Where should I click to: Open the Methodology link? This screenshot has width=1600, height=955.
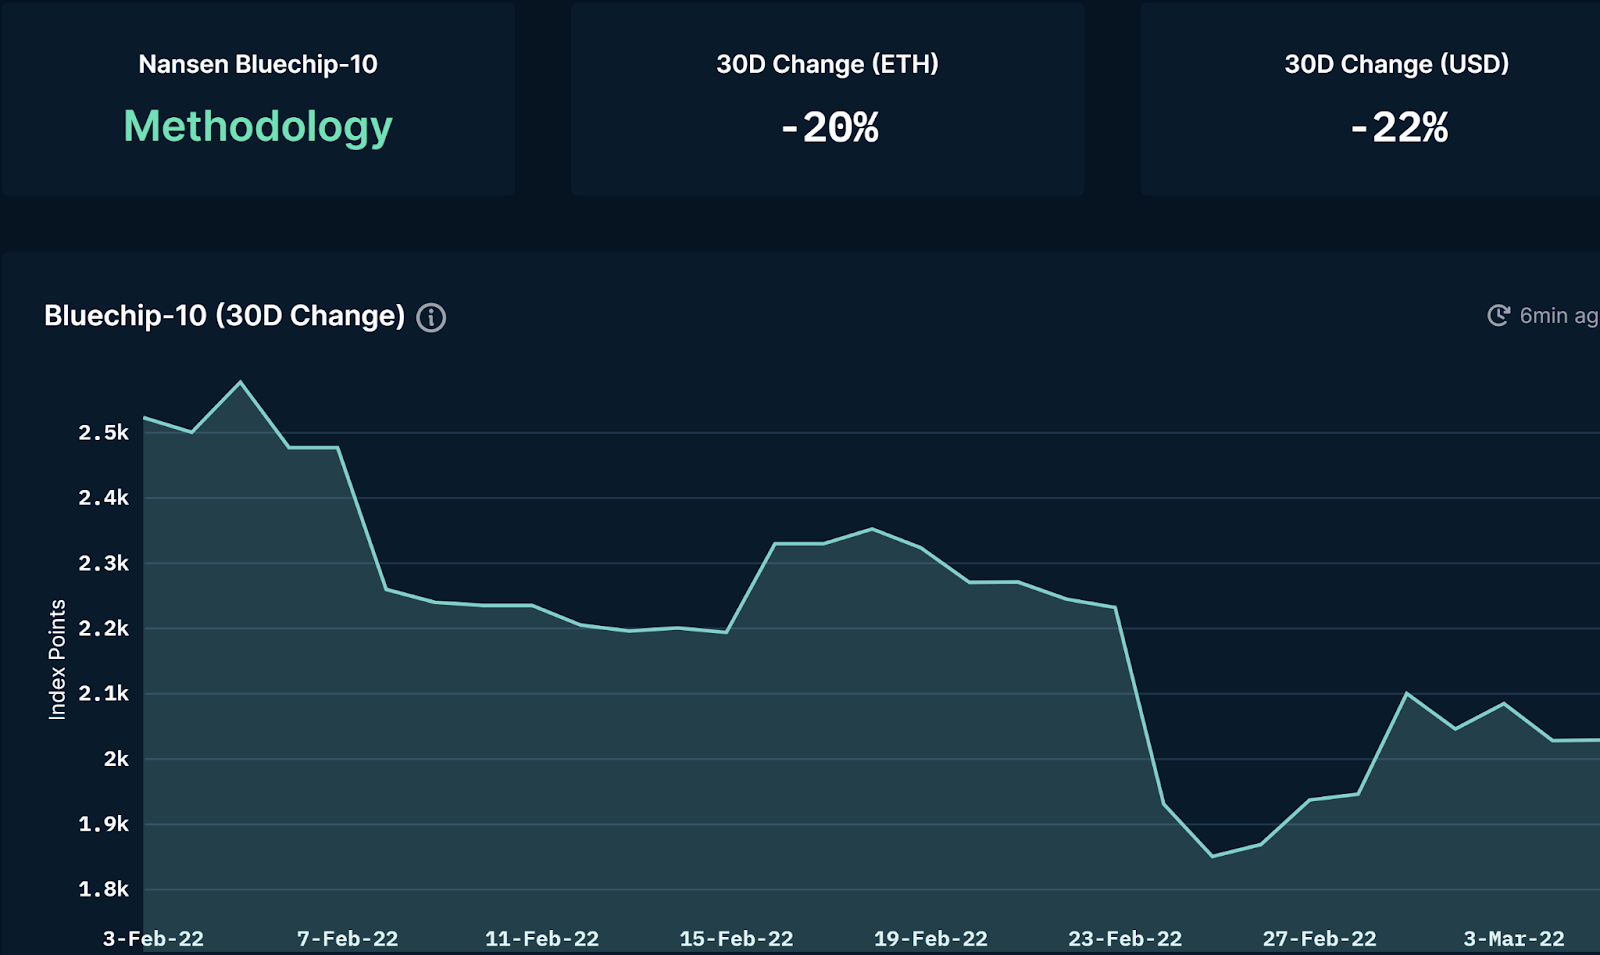(258, 128)
